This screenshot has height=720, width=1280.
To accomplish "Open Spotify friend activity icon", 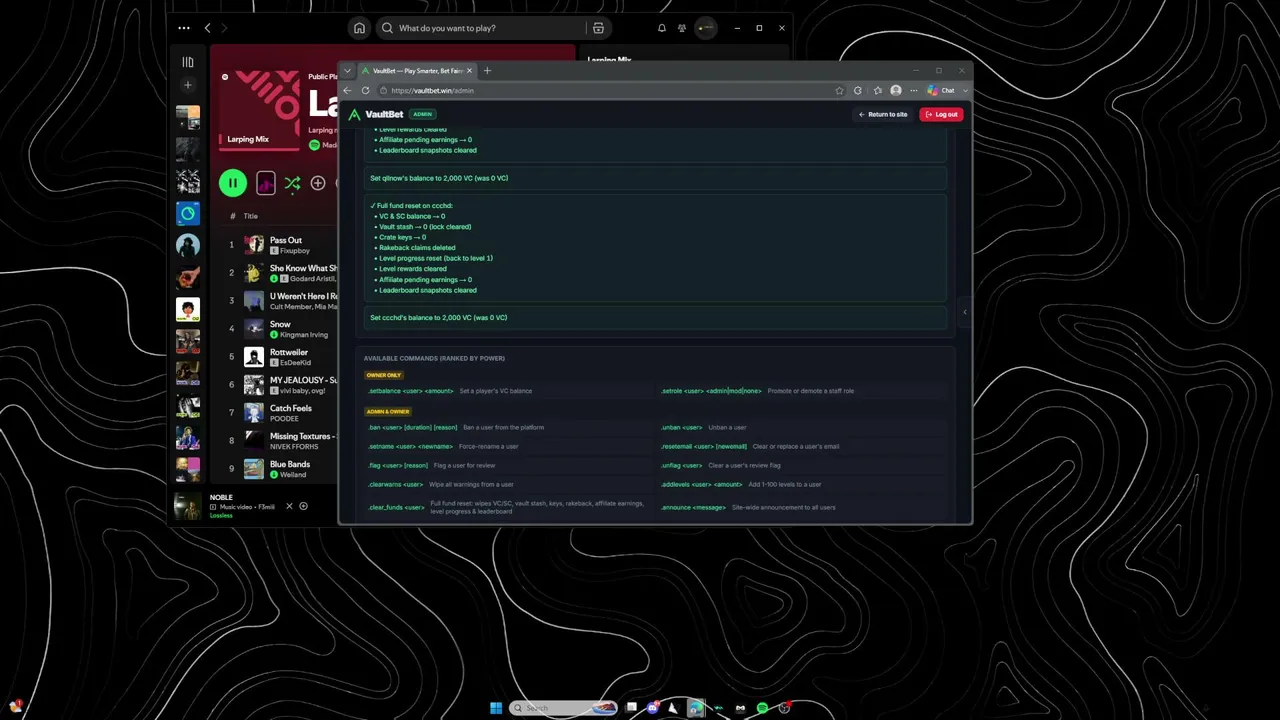I will [683, 28].
